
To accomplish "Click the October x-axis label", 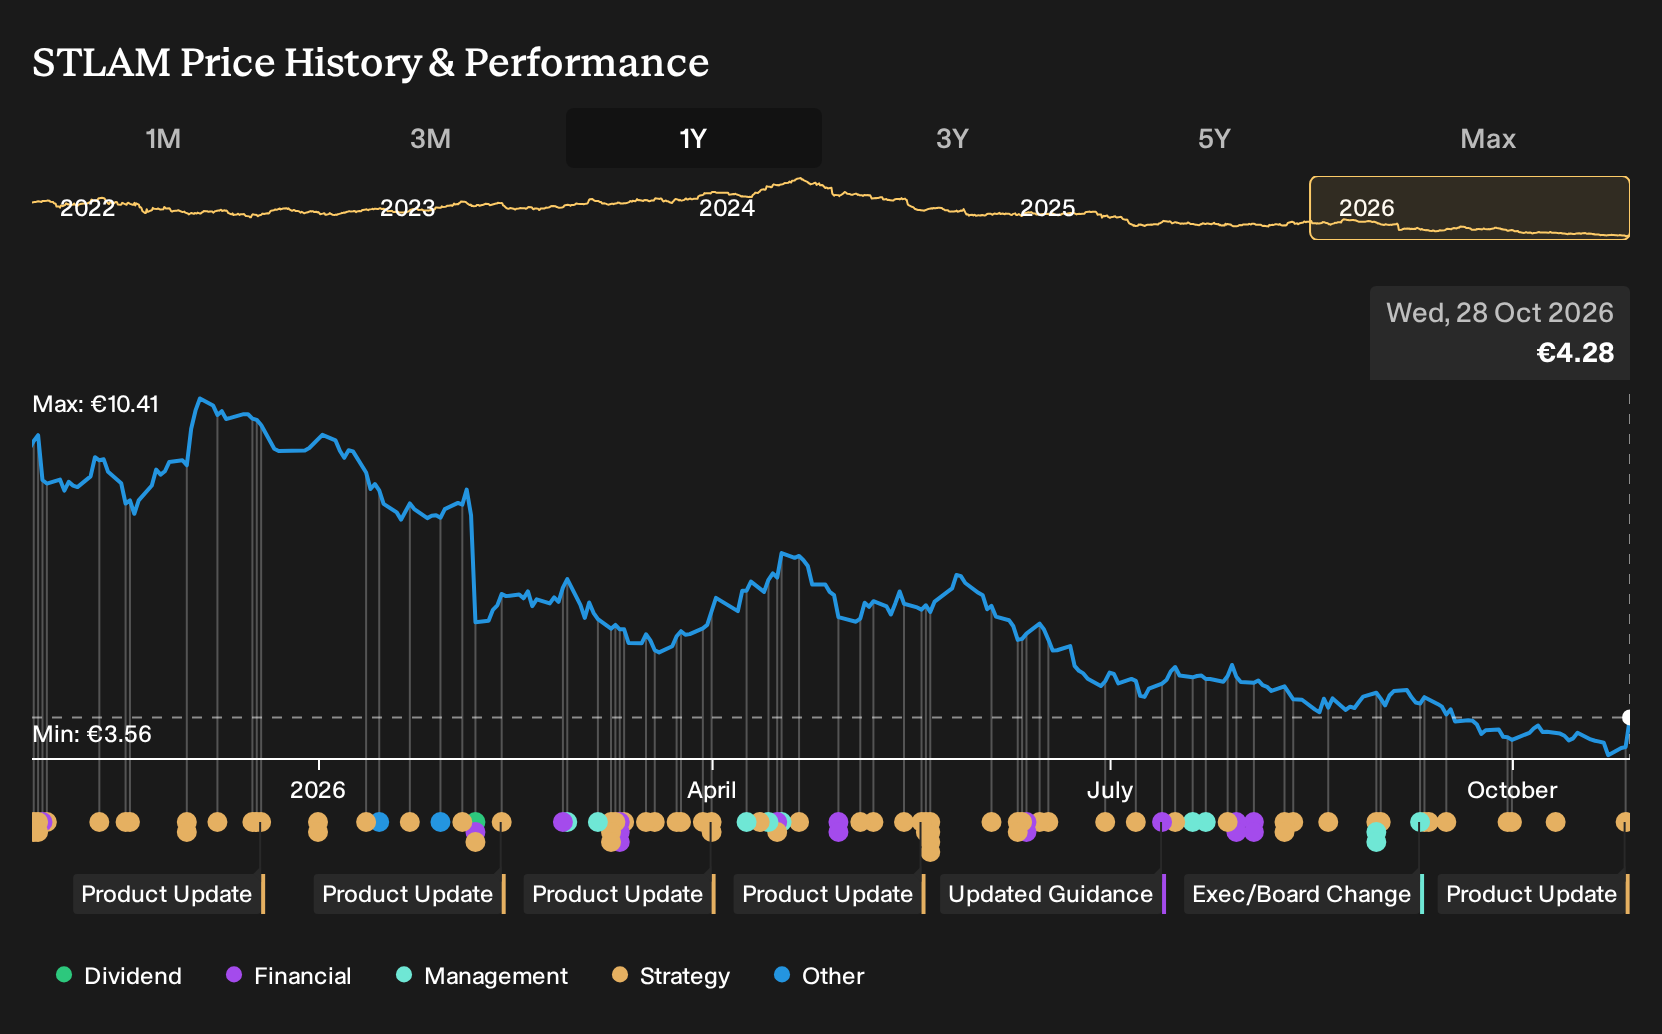I will tap(1512, 790).
